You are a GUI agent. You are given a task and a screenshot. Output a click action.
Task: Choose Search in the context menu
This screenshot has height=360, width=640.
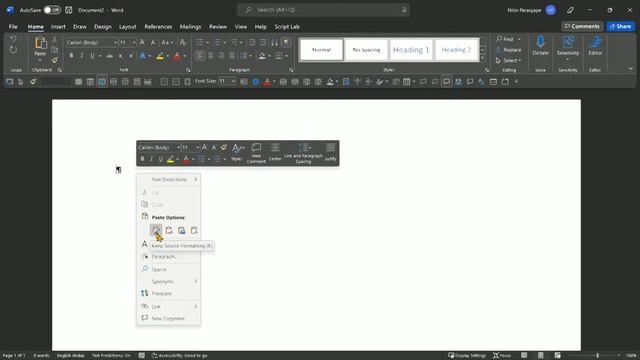click(169, 269)
